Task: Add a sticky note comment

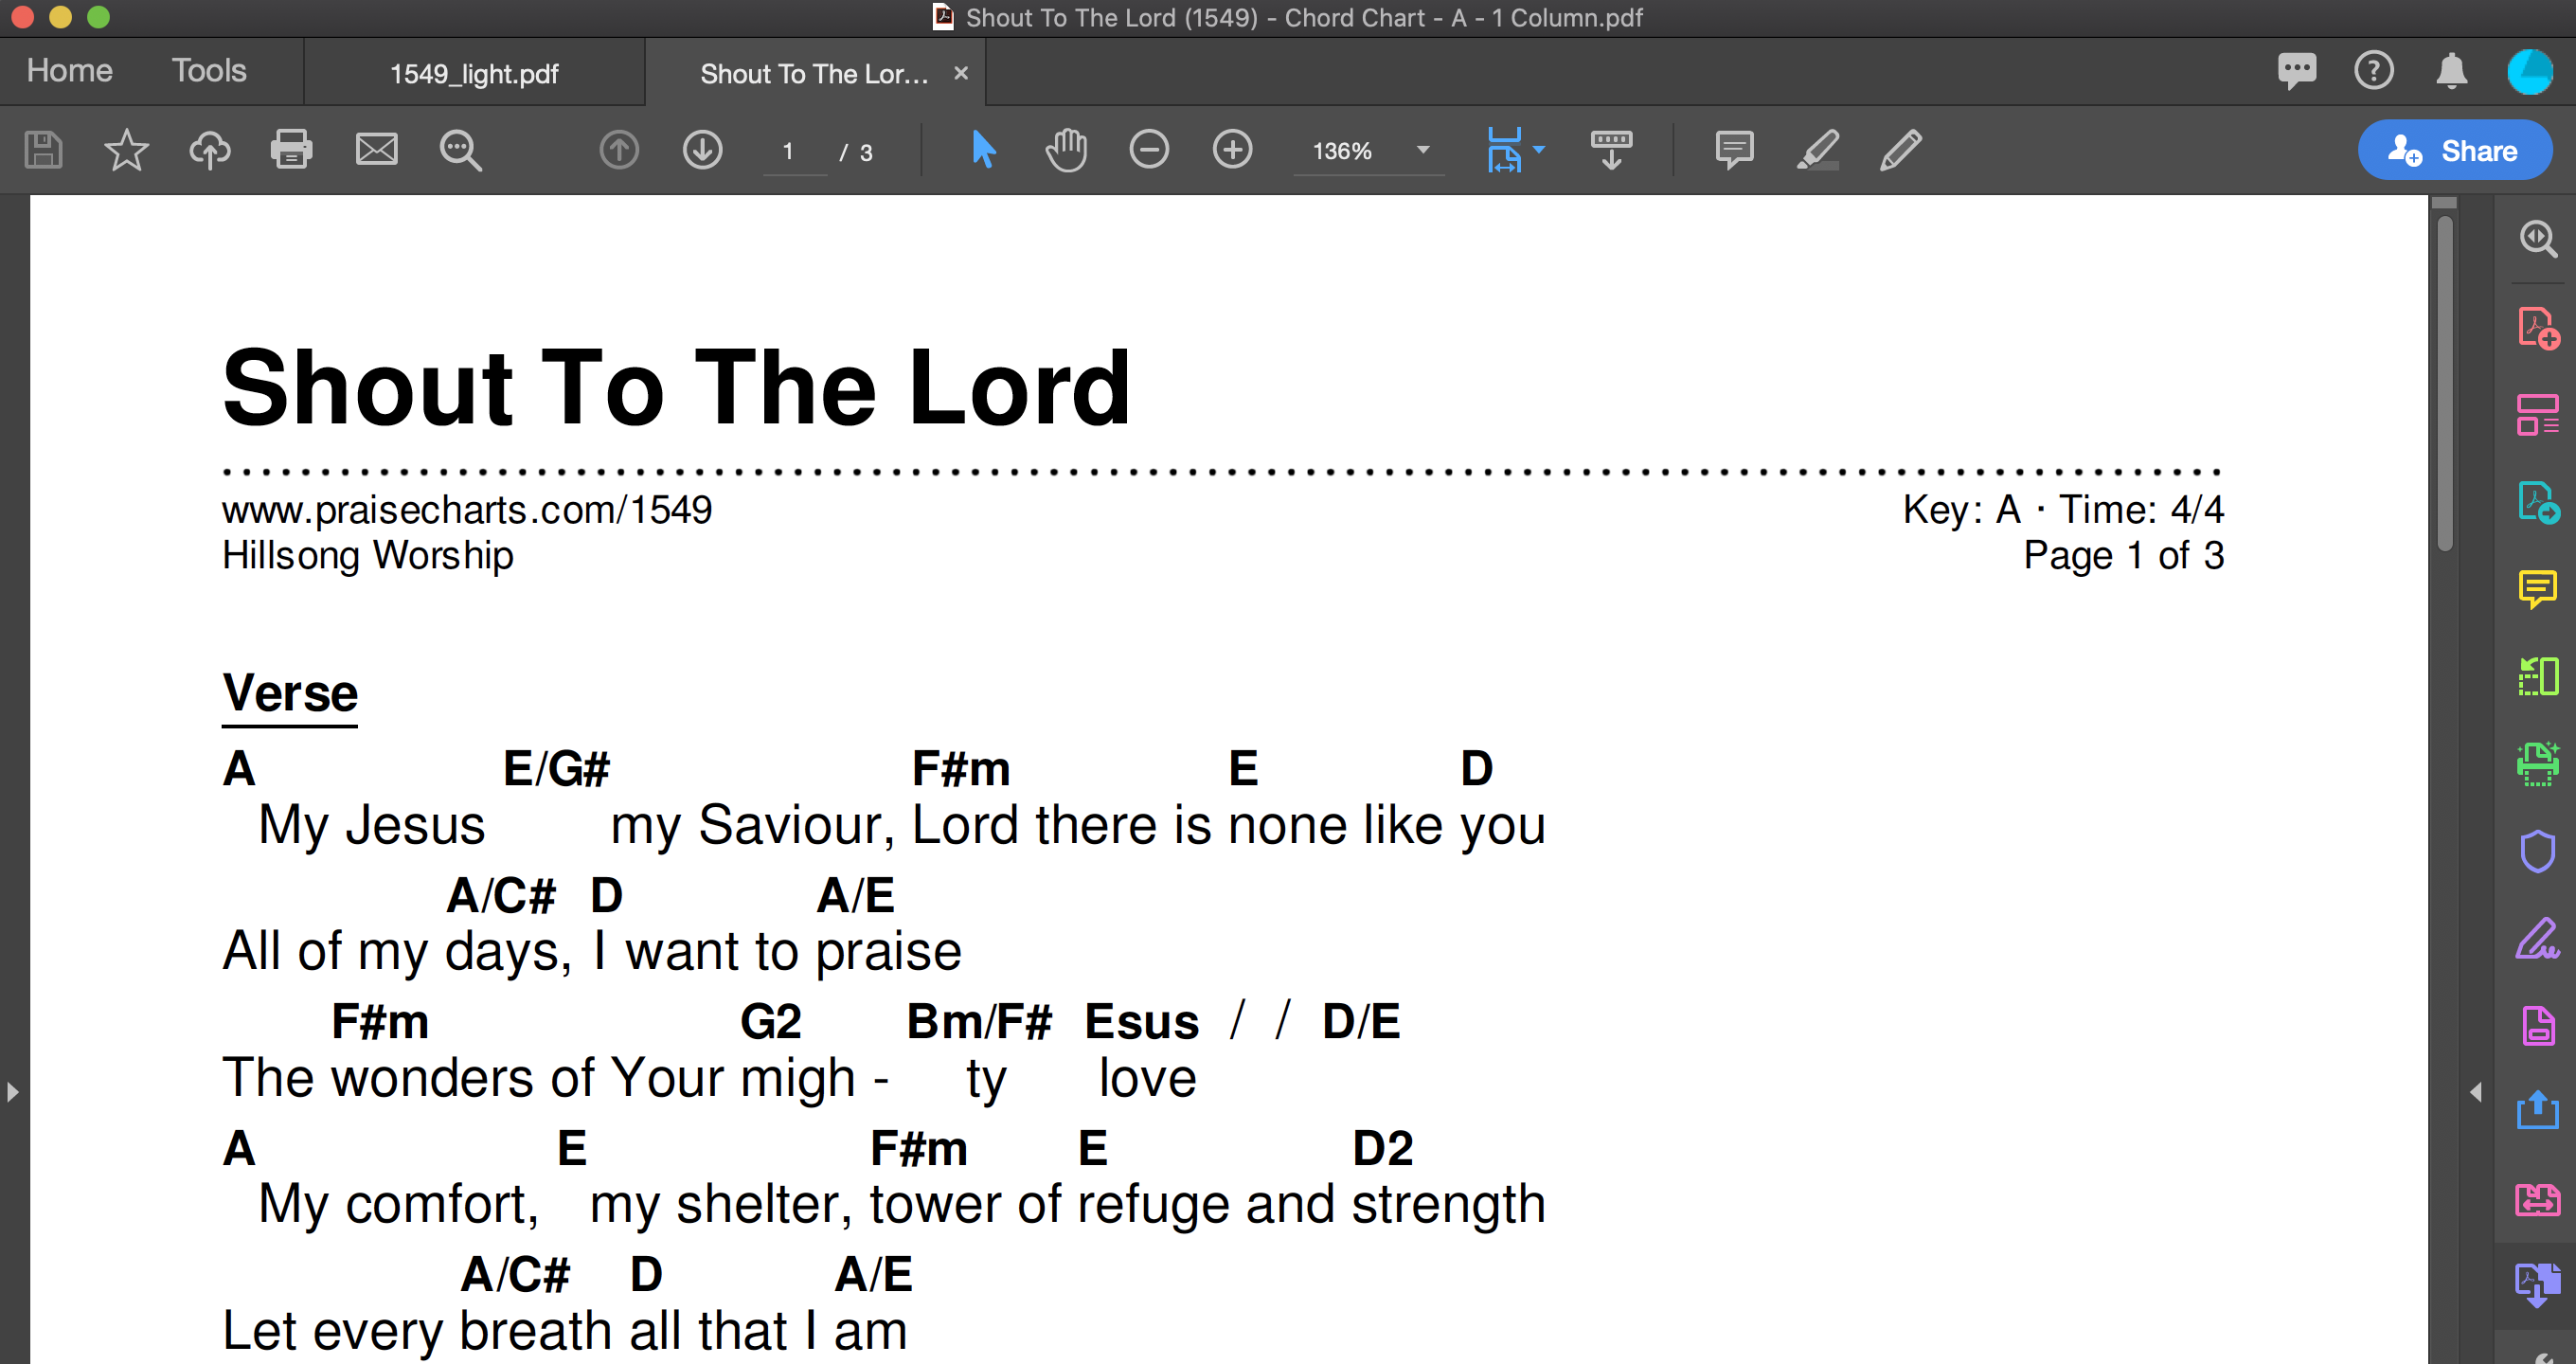Action: coord(1733,150)
